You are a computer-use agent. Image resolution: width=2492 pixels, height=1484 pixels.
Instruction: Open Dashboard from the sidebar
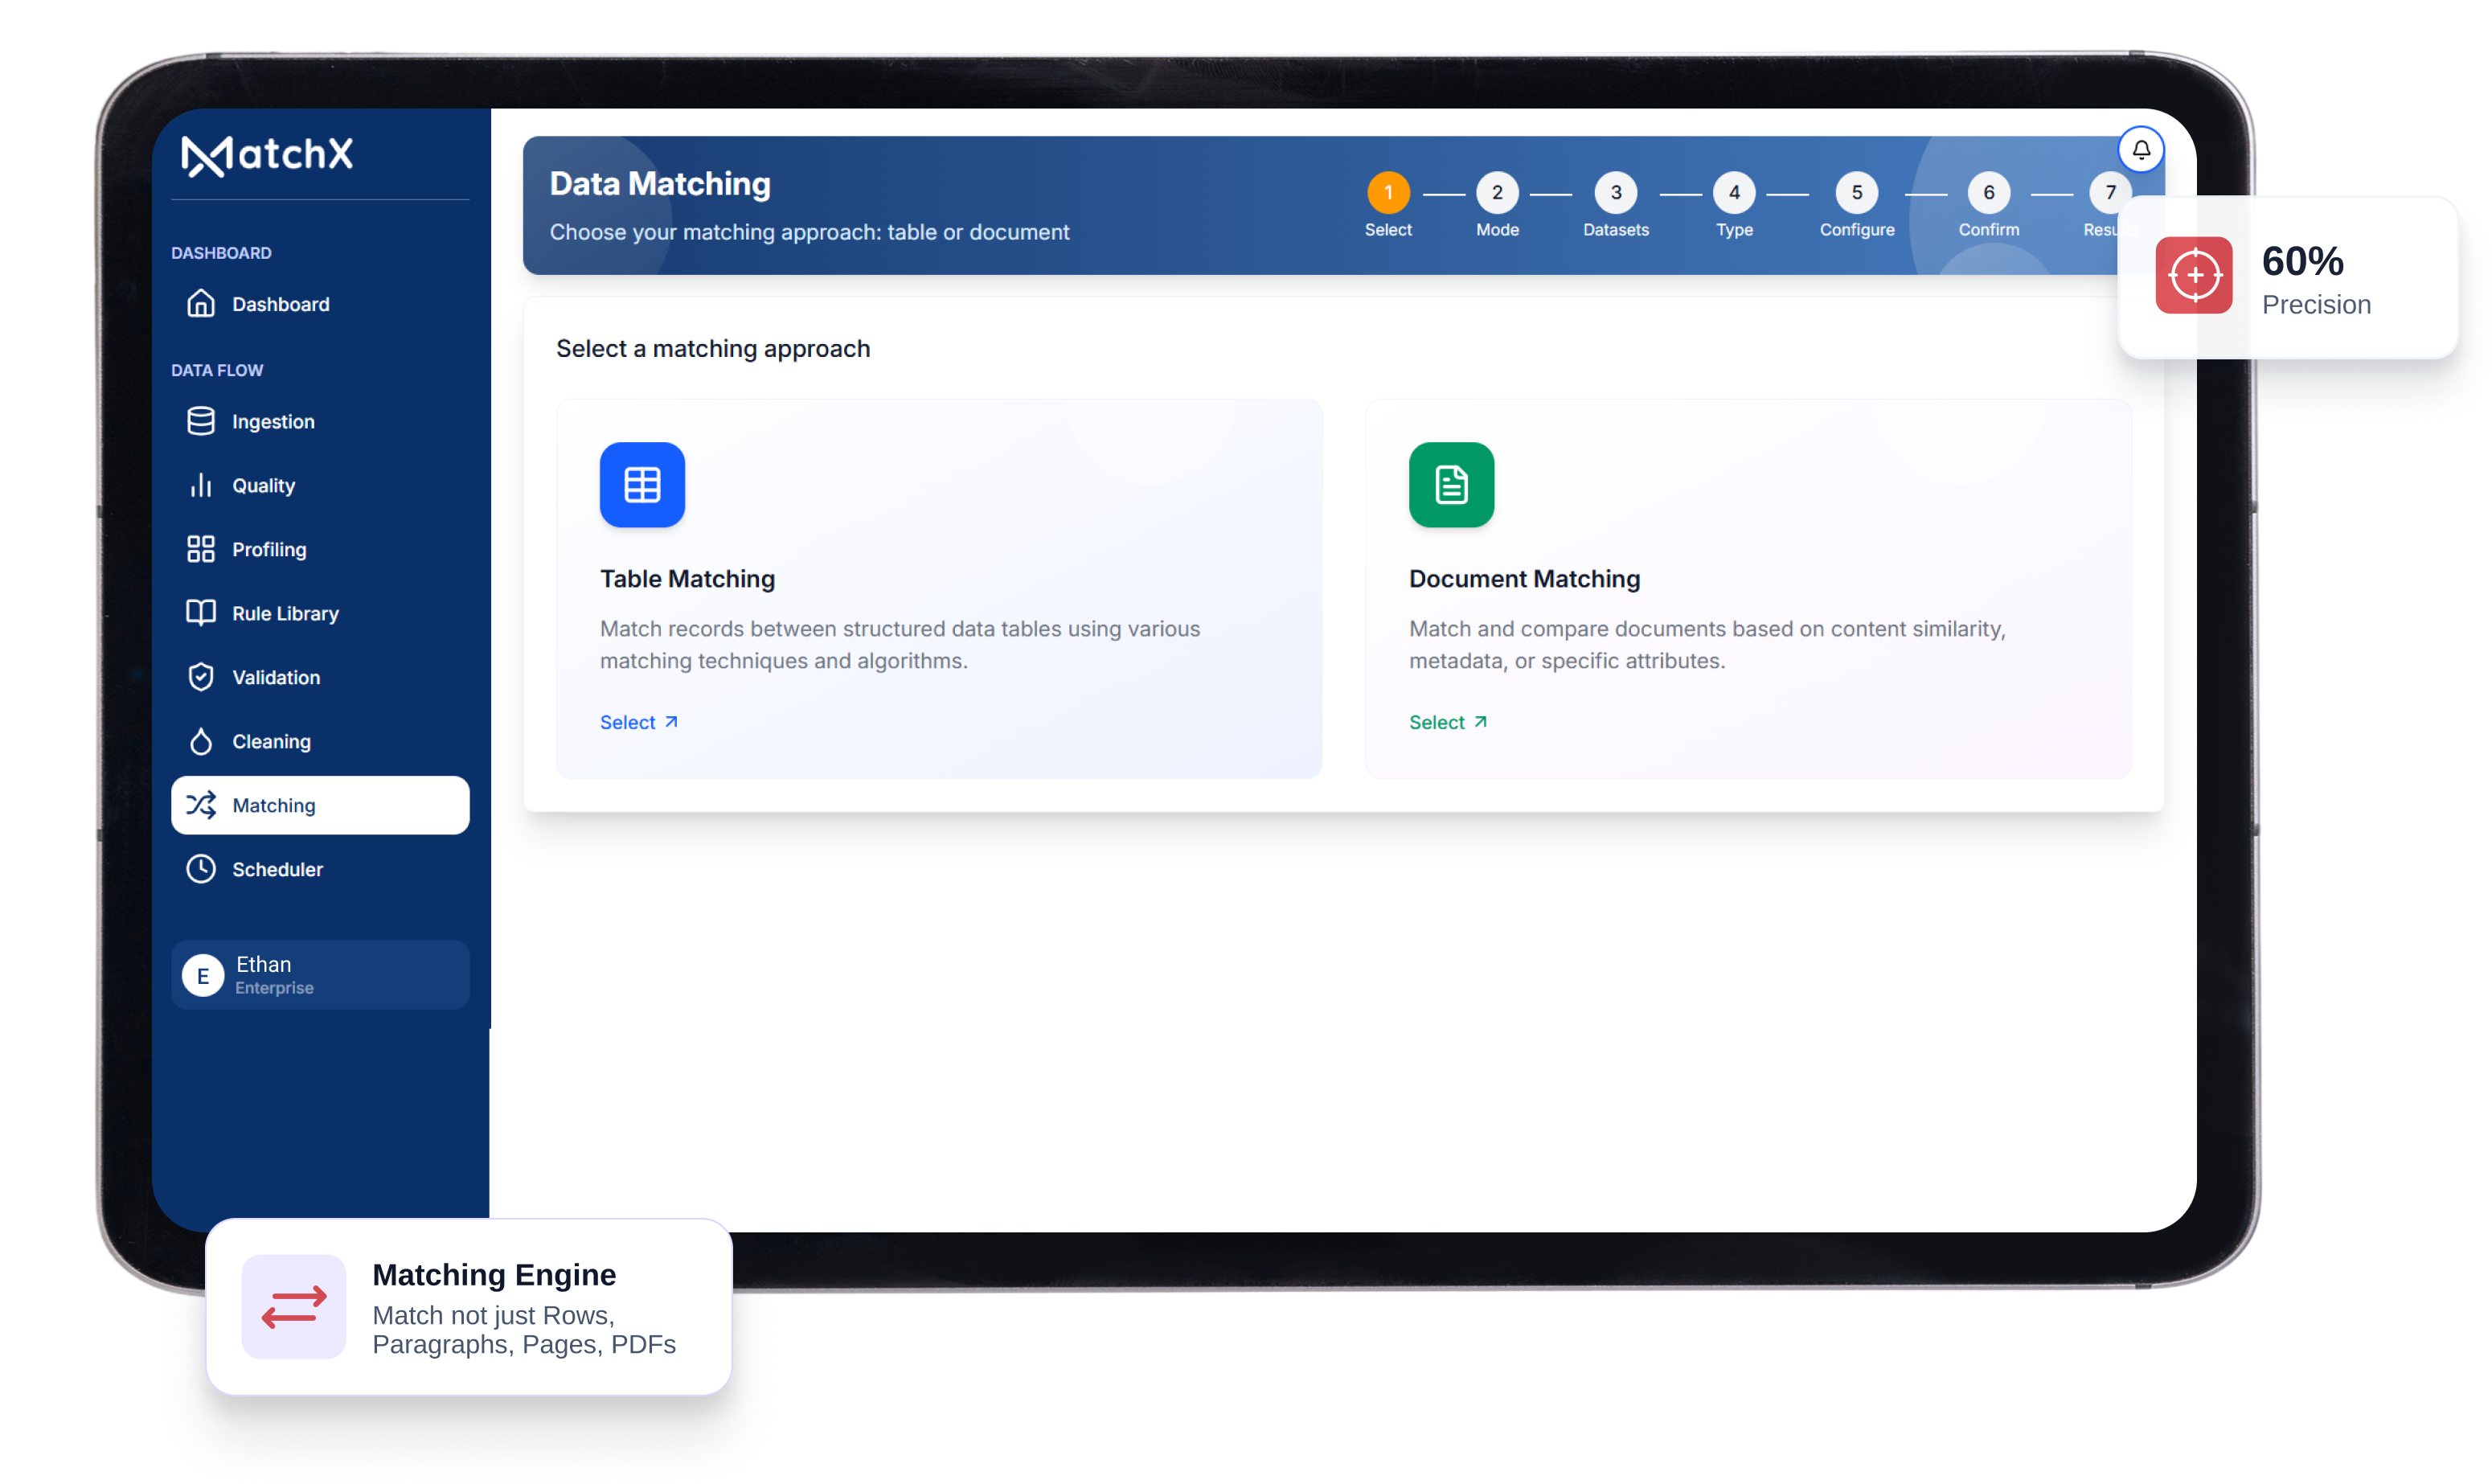280,304
